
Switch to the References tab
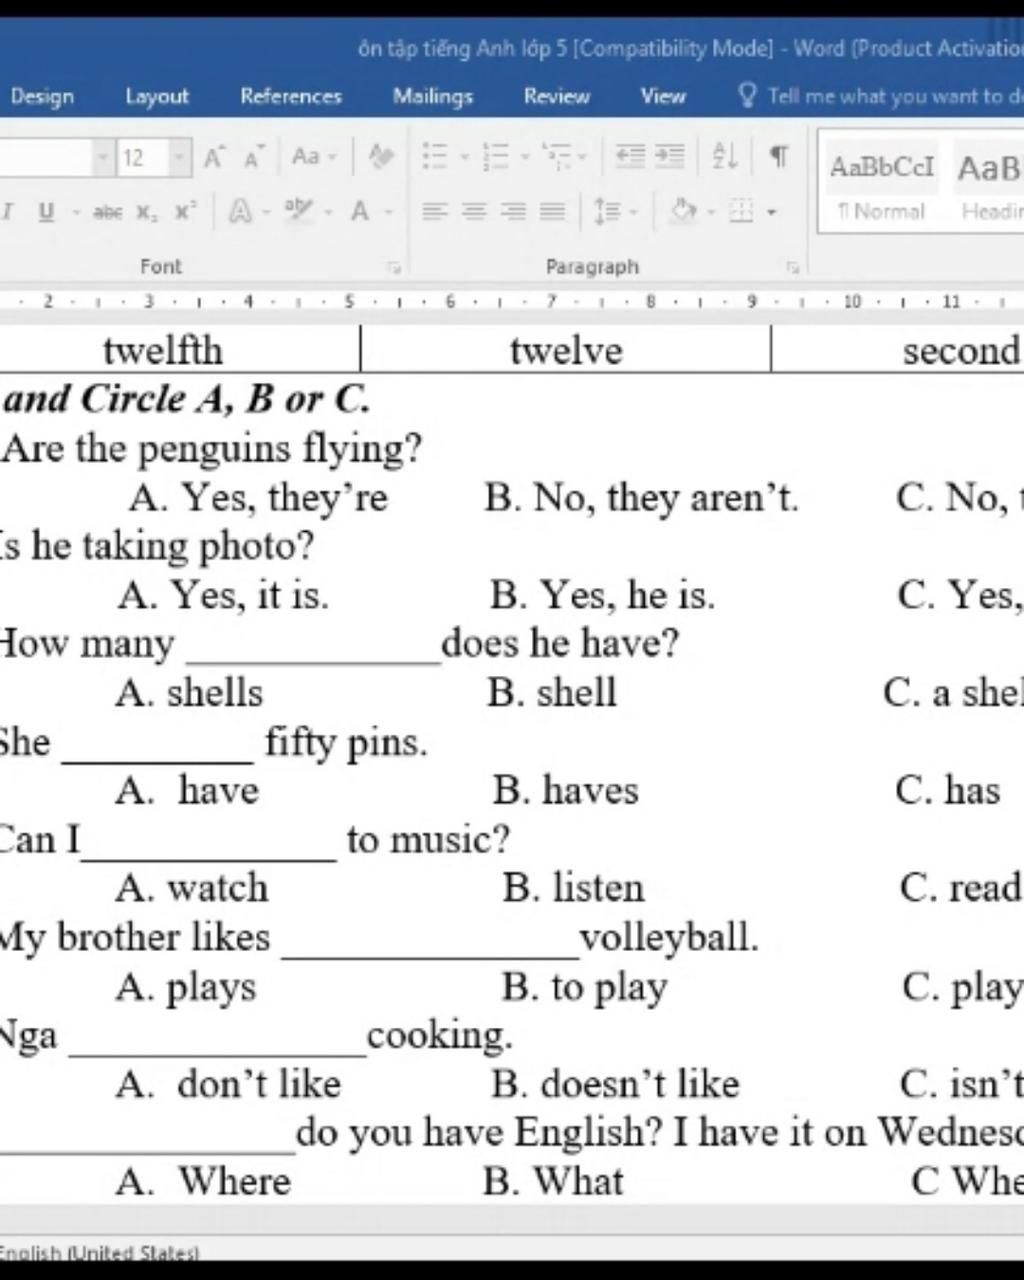[291, 96]
